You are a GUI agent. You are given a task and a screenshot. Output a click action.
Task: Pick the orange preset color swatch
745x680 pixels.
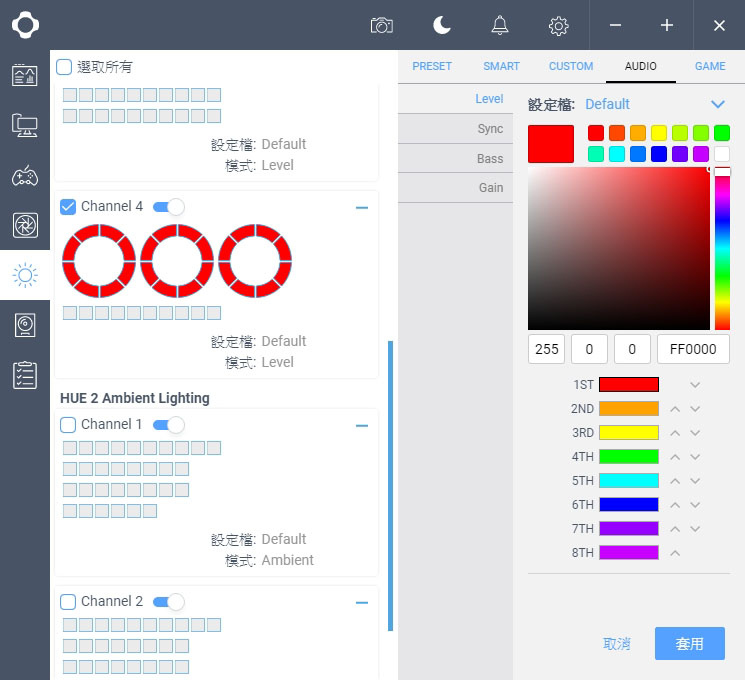638,133
